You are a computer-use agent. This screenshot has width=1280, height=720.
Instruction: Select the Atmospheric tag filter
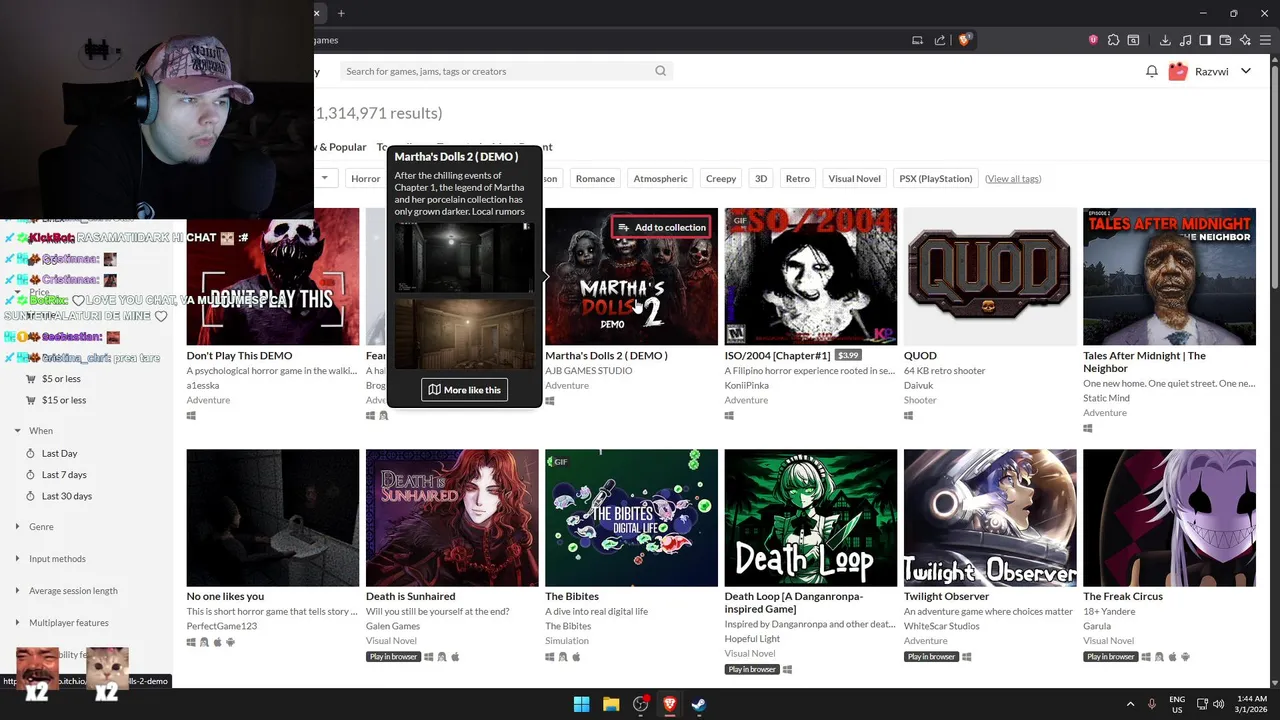tap(660, 178)
